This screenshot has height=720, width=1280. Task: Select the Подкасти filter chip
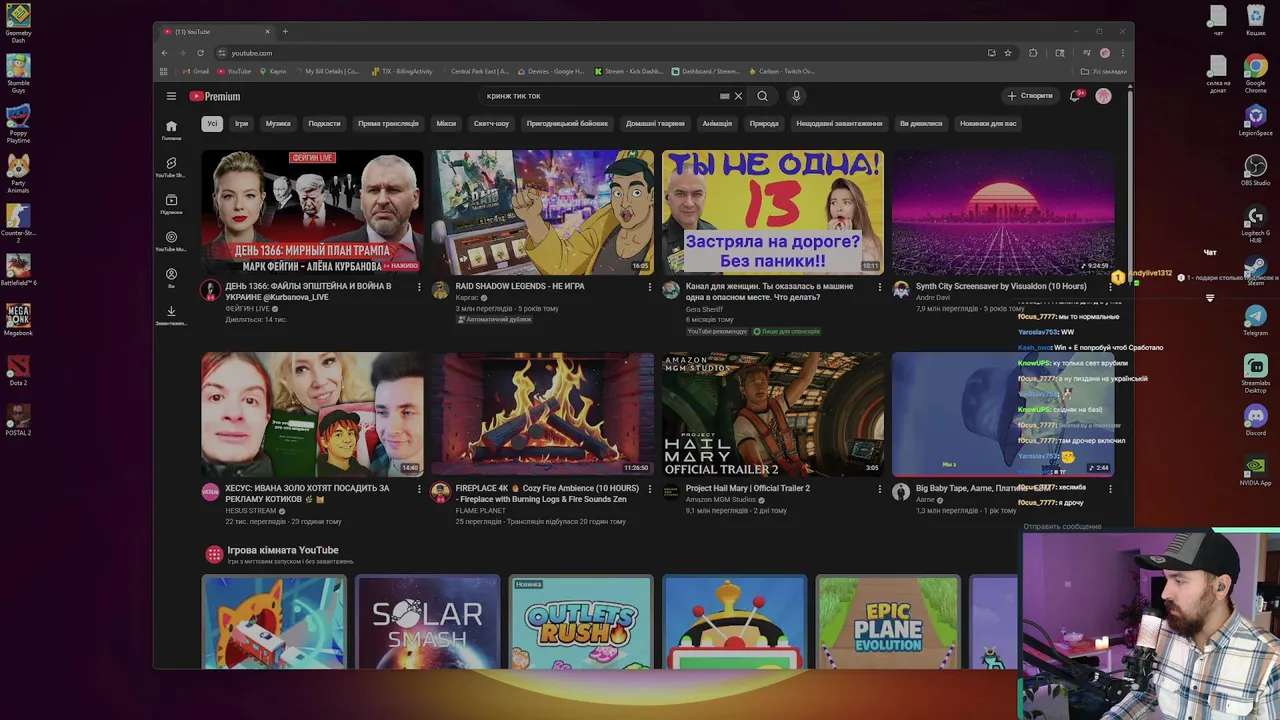tap(324, 124)
